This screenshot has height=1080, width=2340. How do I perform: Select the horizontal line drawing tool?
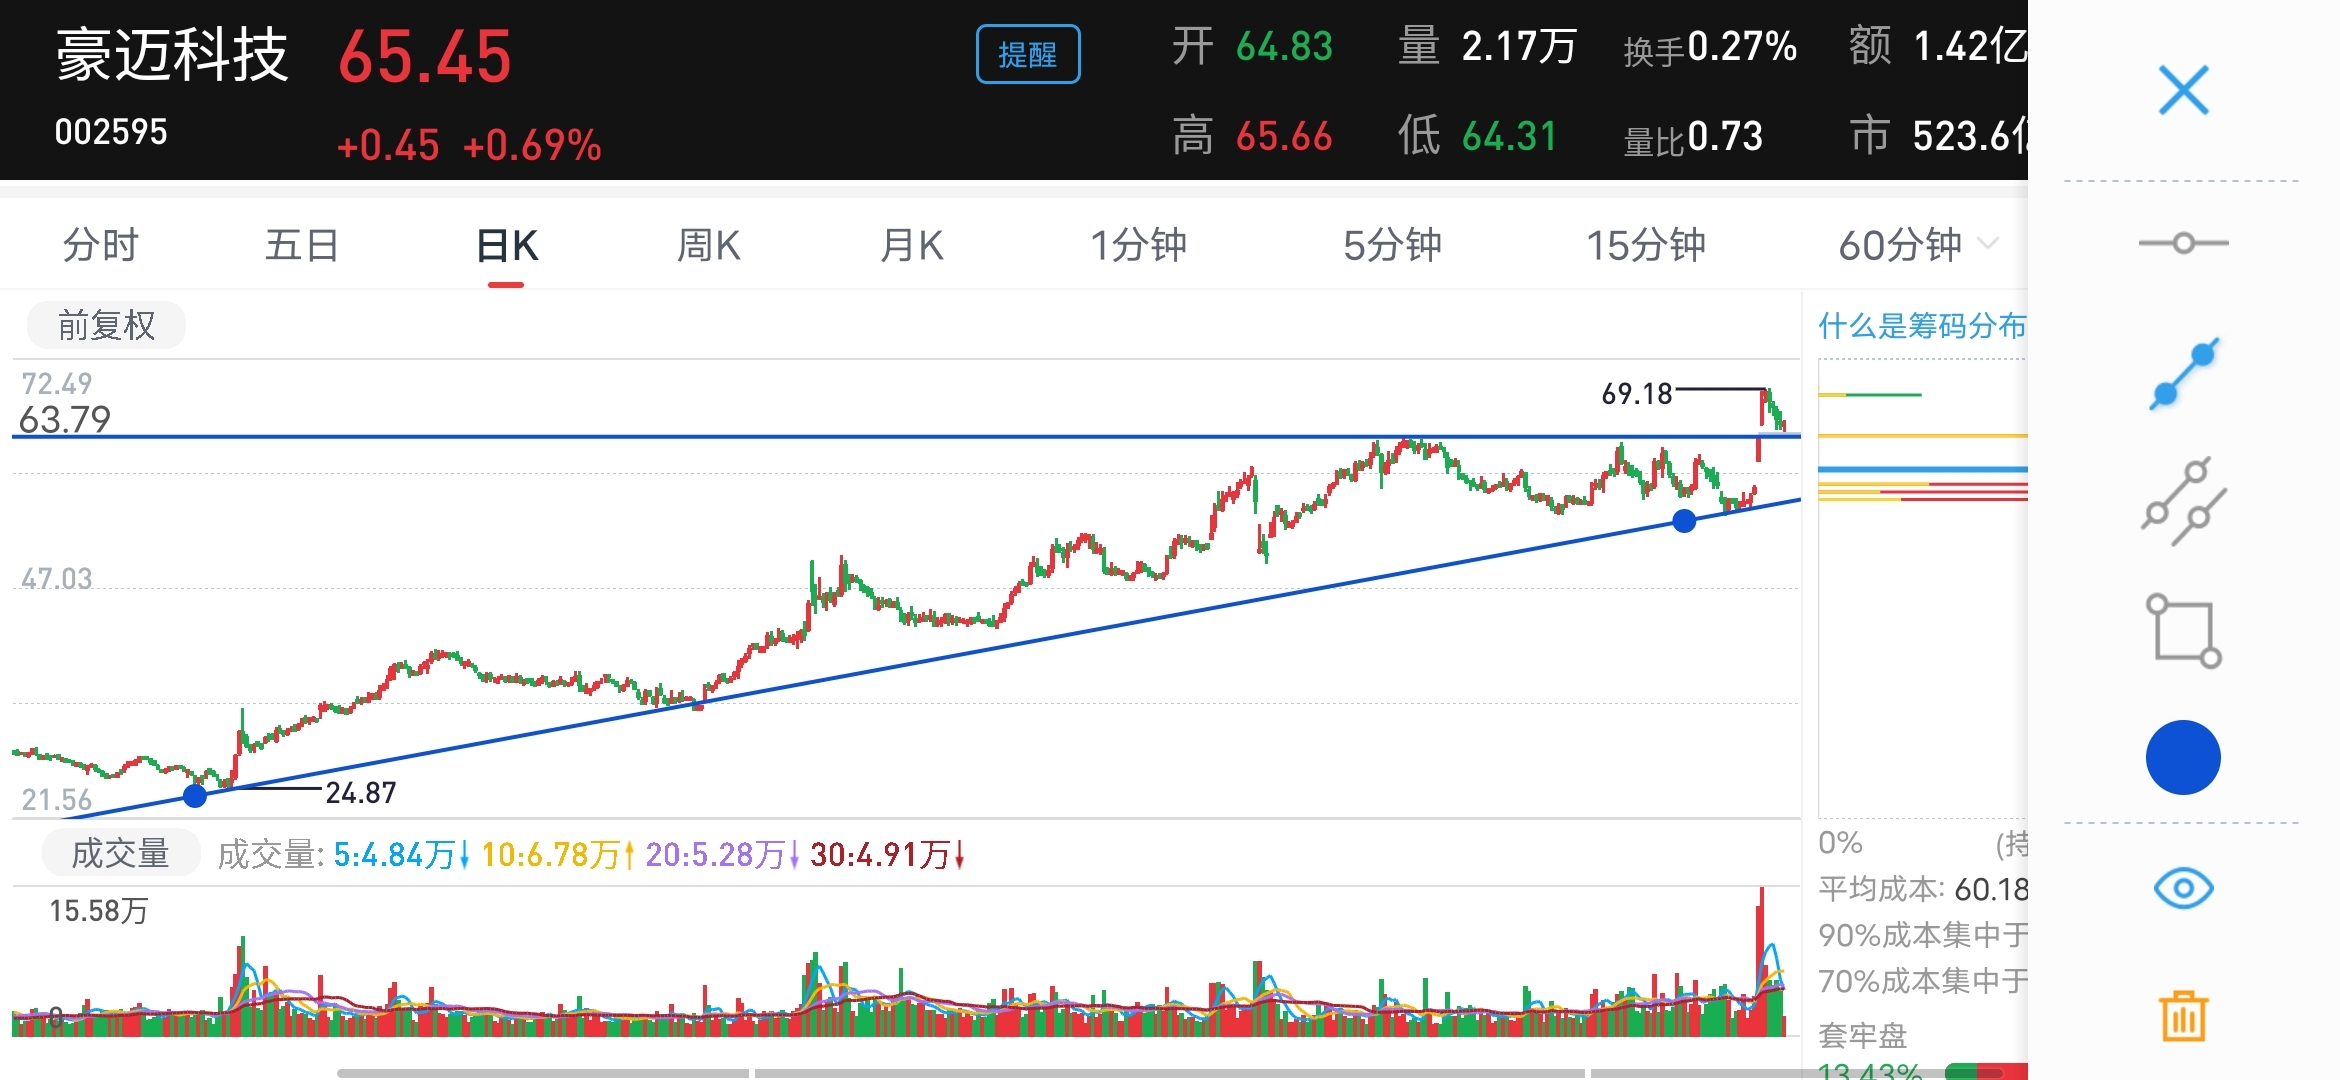2183,243
